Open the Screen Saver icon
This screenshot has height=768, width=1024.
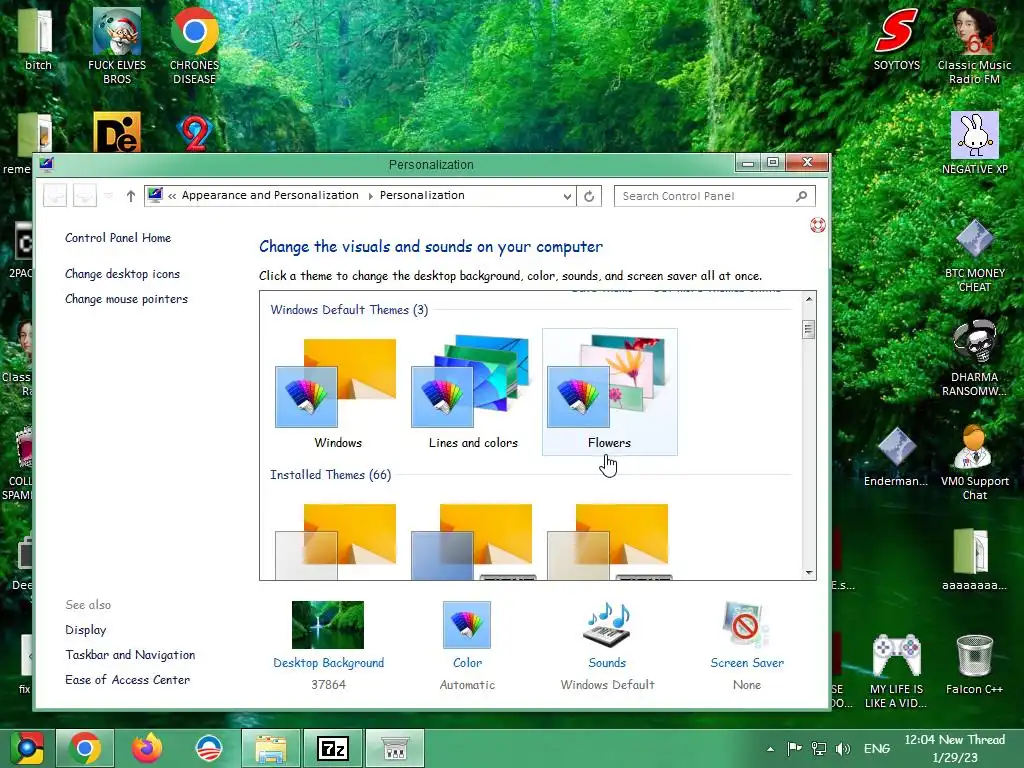(746, 625)
